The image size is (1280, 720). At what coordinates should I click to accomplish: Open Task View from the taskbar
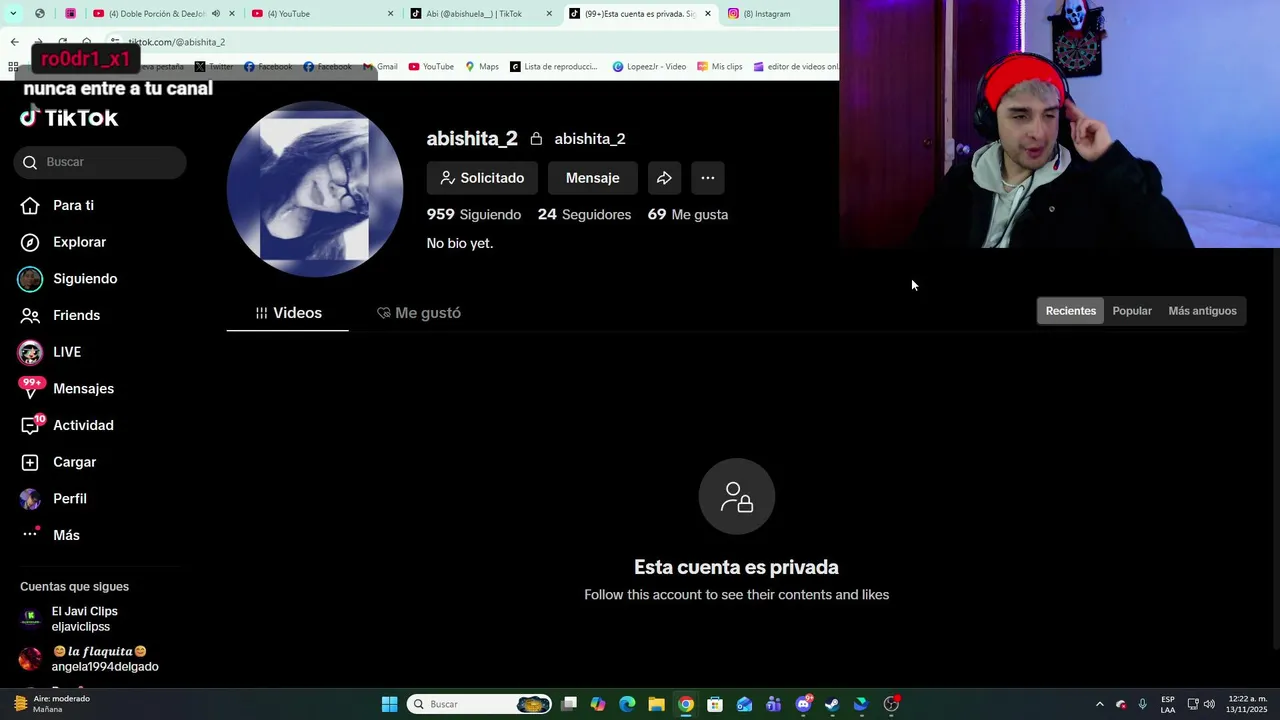click(x=569, y=704)
